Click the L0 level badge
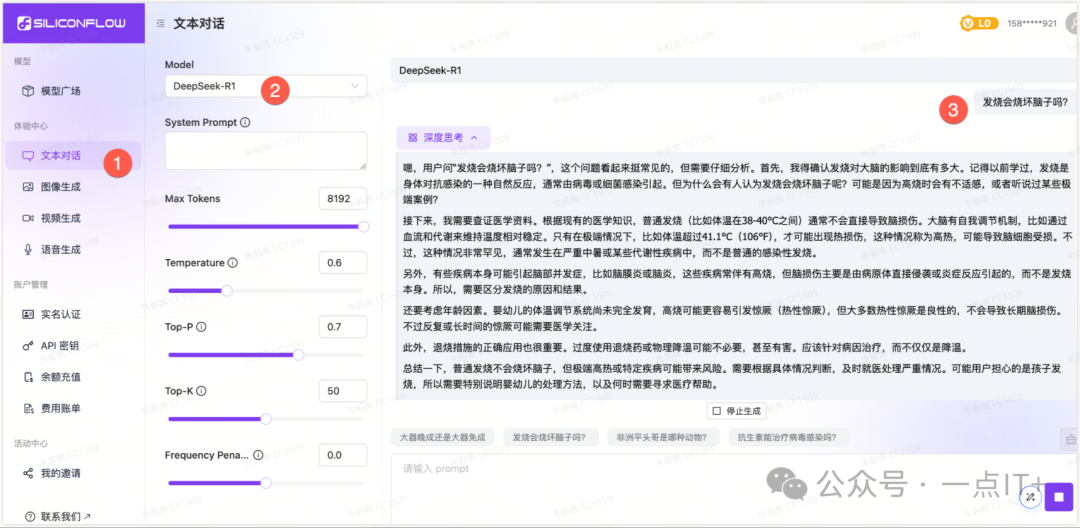 979,23
